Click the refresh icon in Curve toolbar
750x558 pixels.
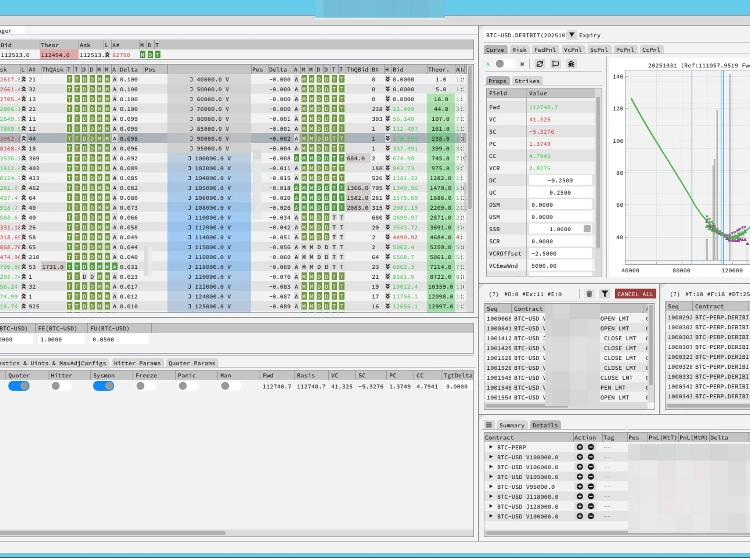click(x=541, y=63)
